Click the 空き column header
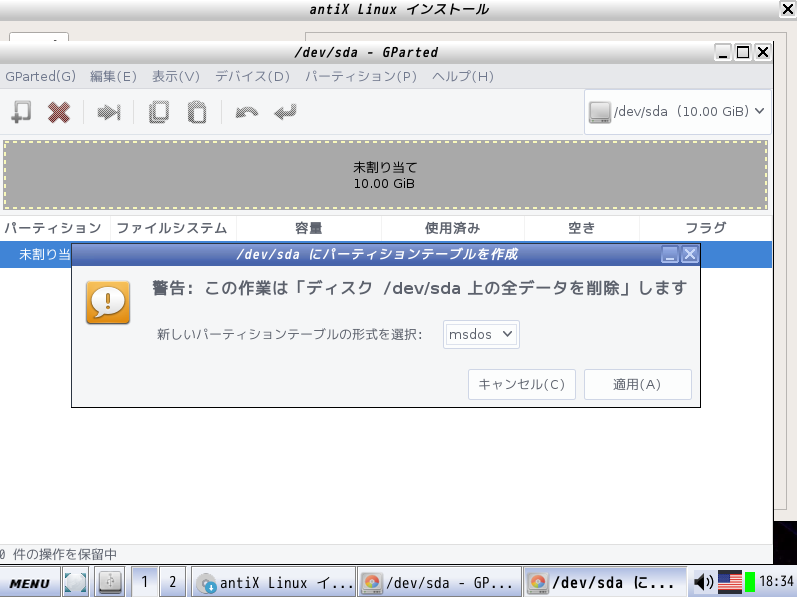797x597 pixels. pyautogui.click(x=581, y=228)
